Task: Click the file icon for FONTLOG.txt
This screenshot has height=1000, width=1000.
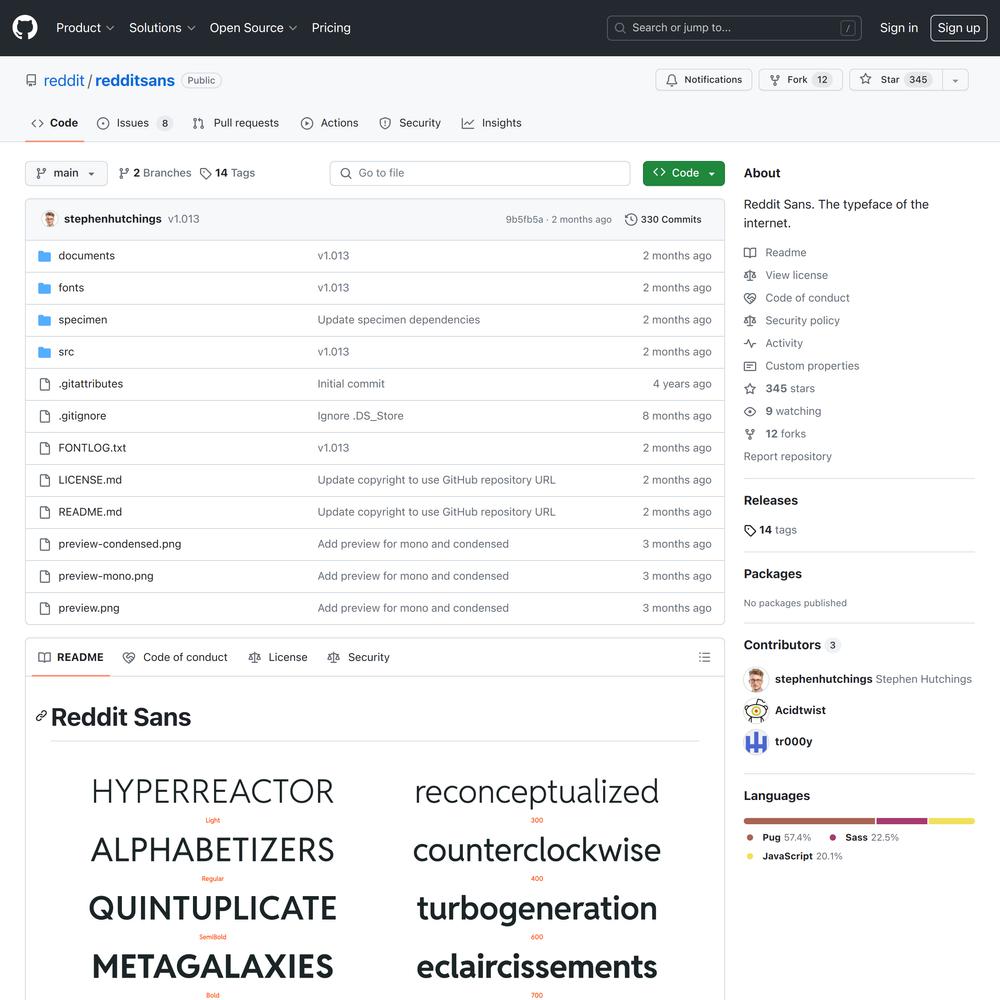Action: tap(45, 448)
